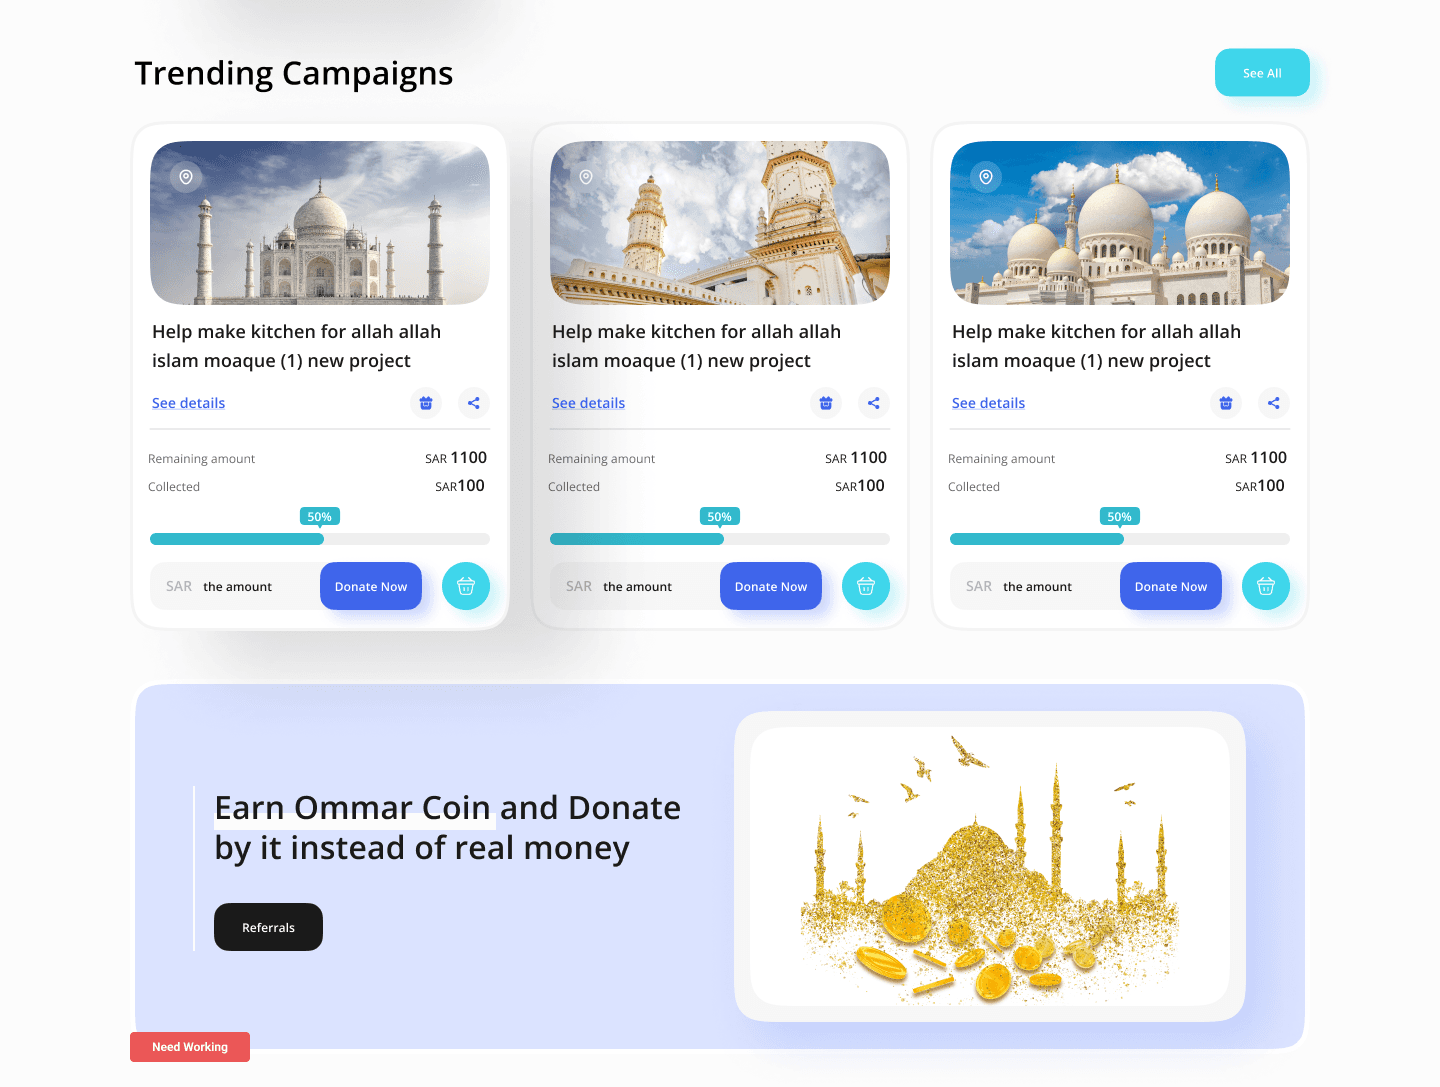Viewport: 1440px width, 1087px height.
Task: Click round cyan cart button on third card
Action: point(1266,586)
